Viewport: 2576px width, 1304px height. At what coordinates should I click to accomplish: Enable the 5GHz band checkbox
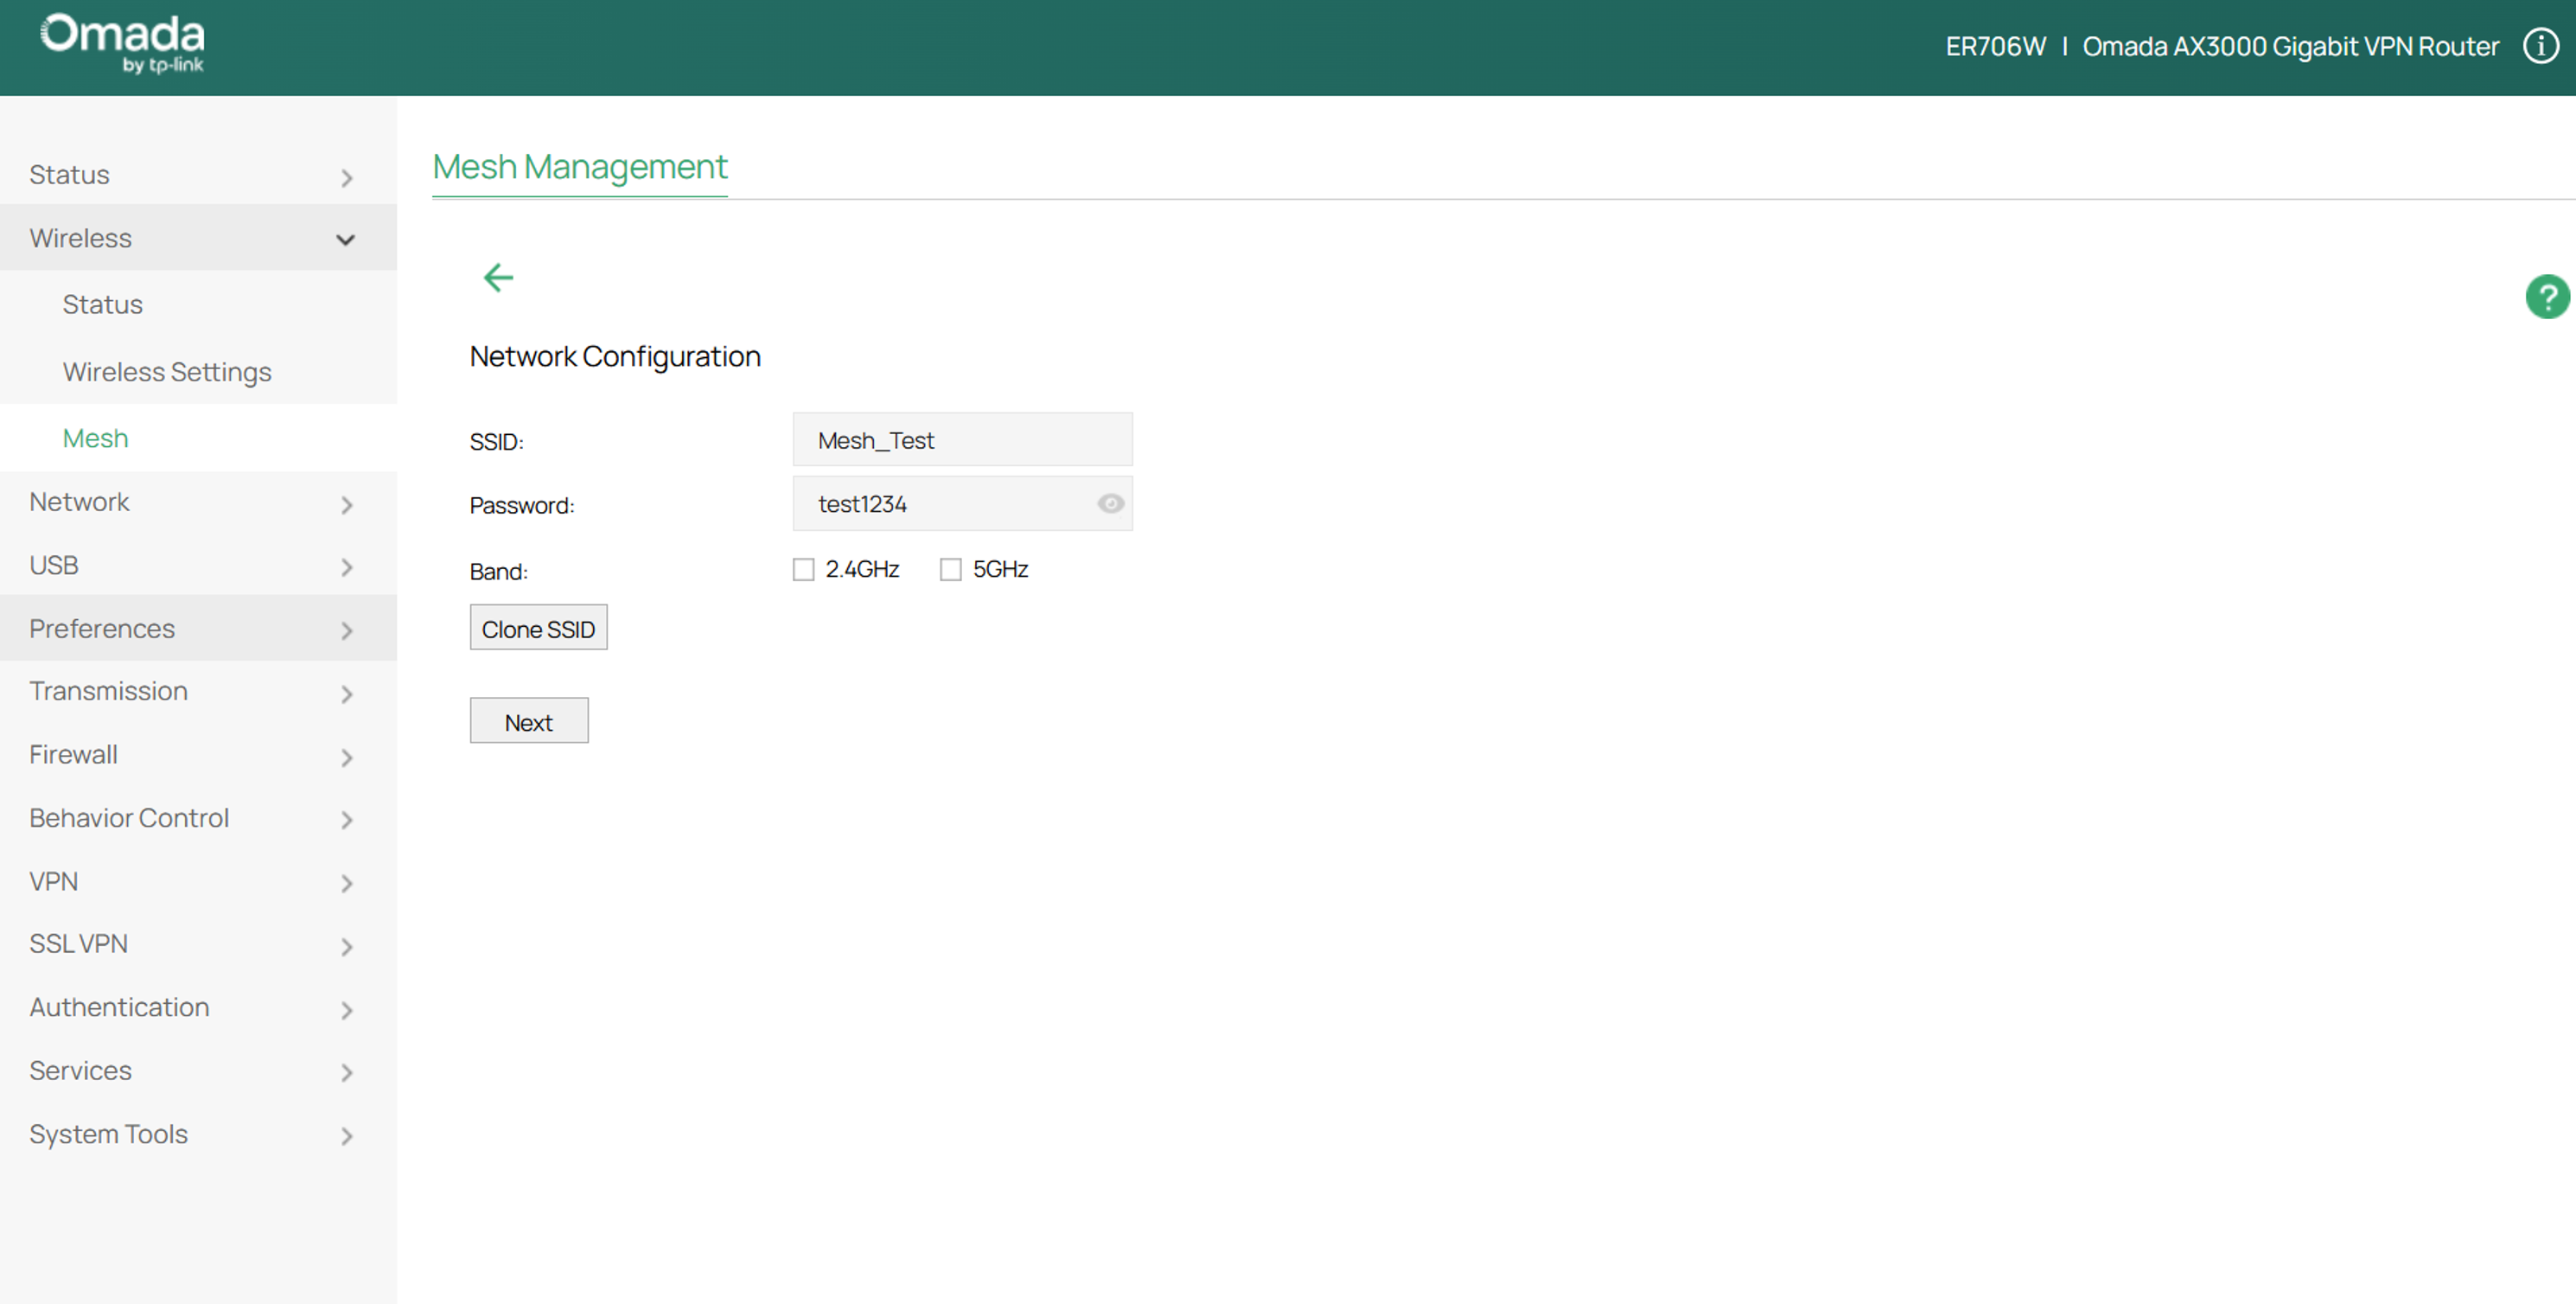click(x=950, y=570)
